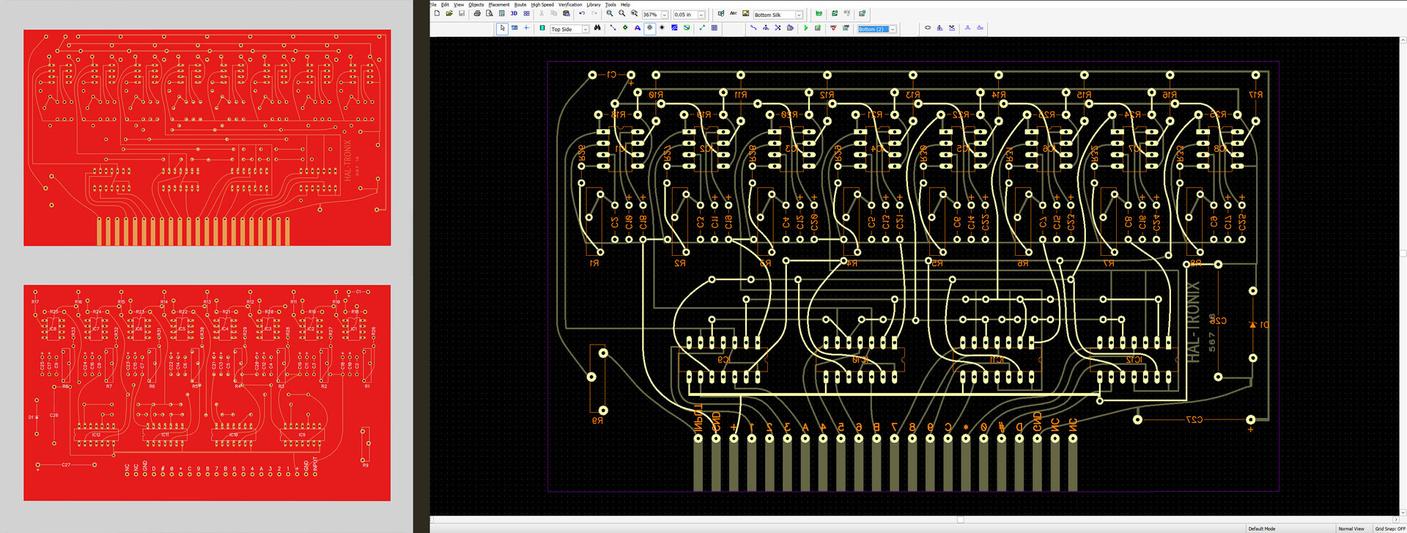Expand the Bottom Silk layer dropdown
Viewport: 1407px width, 533px height.
coord(800,15)
